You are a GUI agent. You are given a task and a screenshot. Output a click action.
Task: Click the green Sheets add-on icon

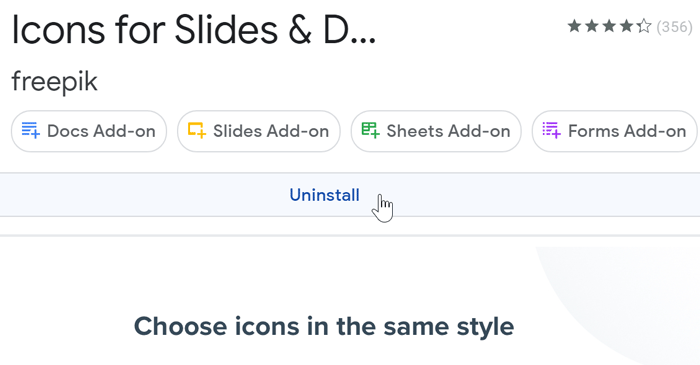pyautogui.click(x=371, y=130)
